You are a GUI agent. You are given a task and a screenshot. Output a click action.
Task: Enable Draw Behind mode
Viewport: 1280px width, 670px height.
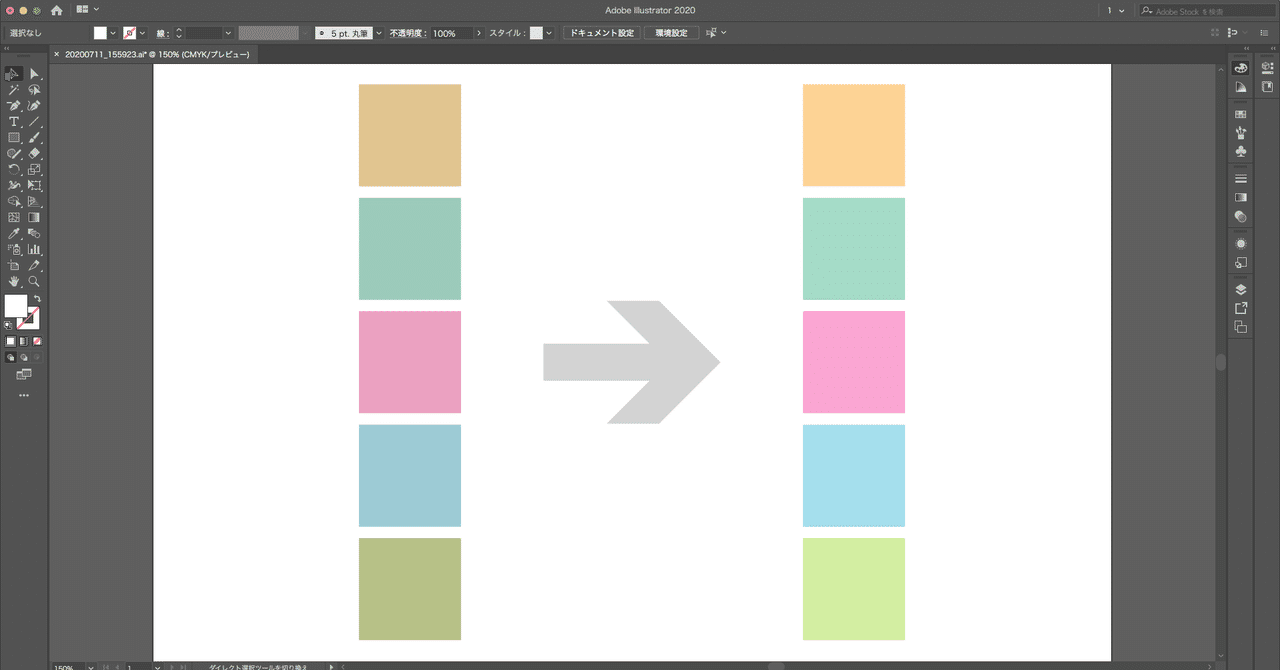(x=22, y=356)
